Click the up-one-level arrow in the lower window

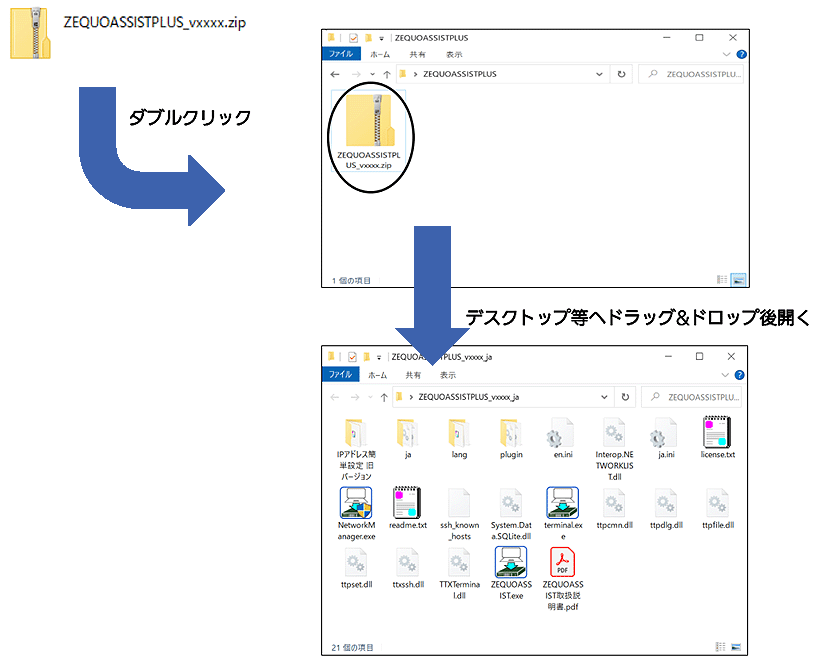coord(384,396)
